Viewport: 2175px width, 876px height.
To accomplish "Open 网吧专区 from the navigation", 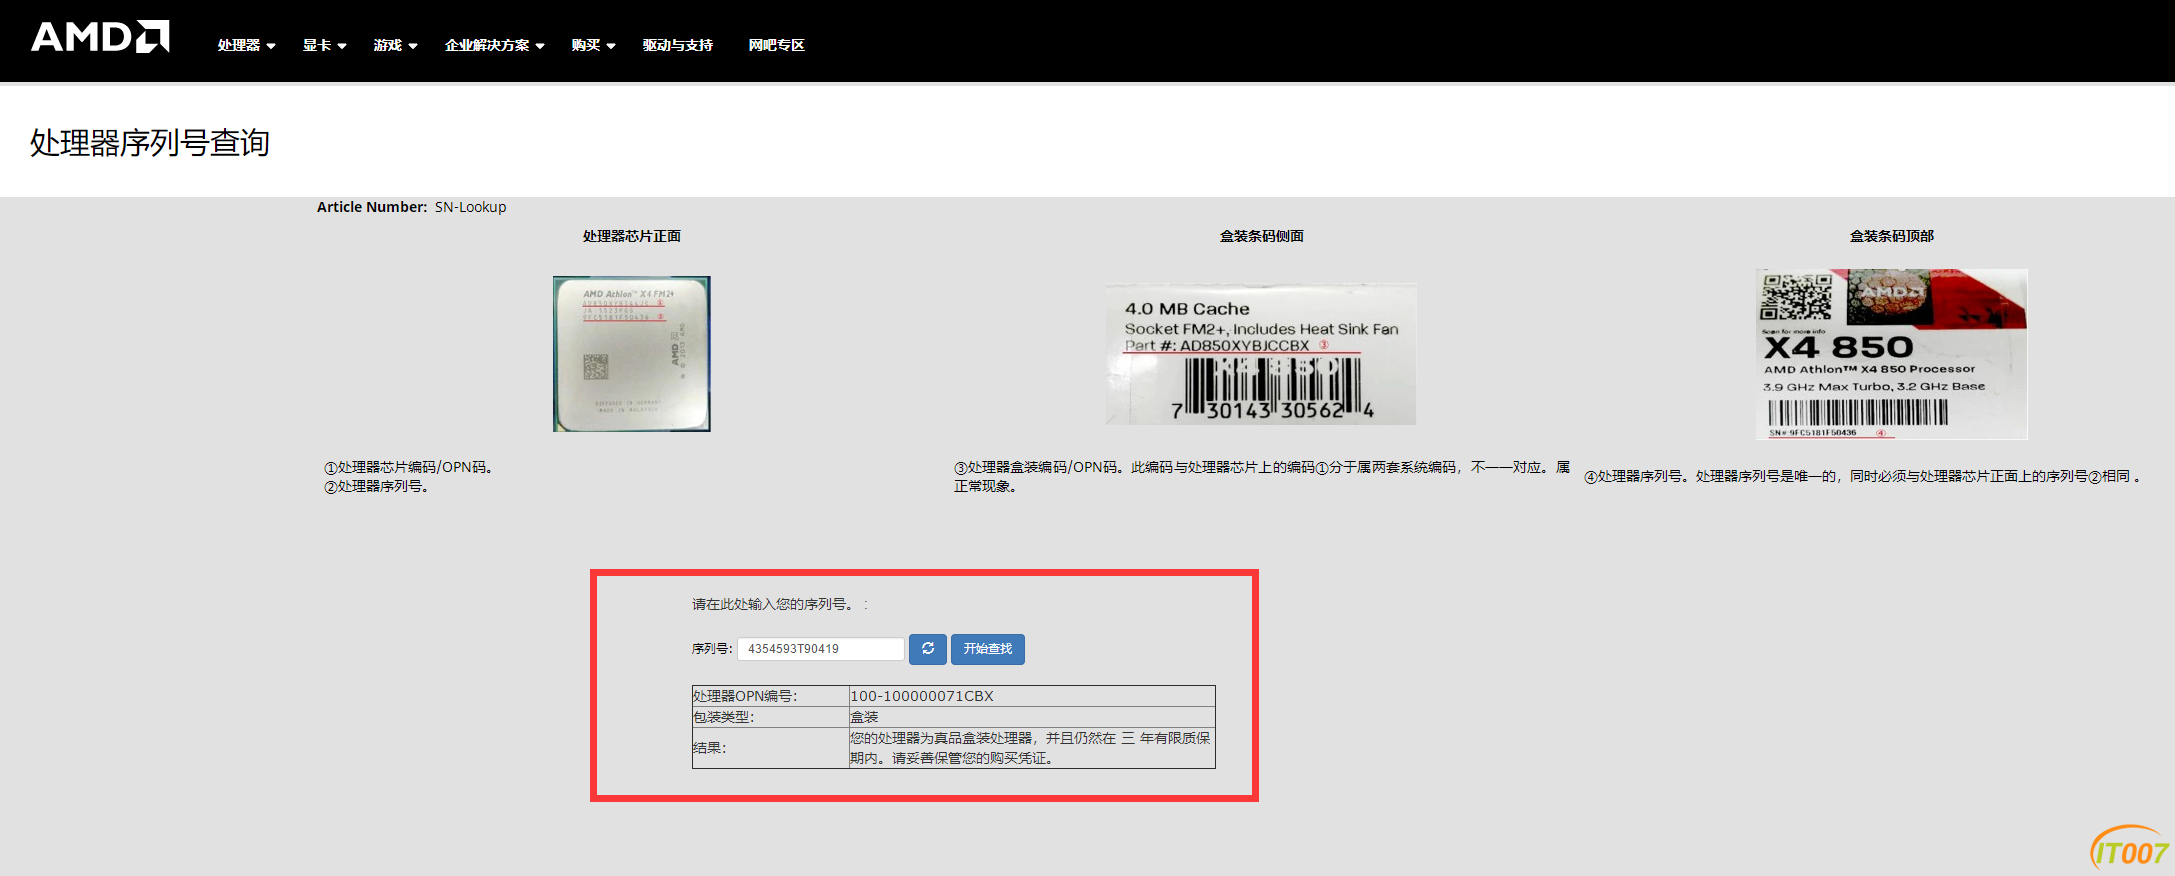I will point(776,45).
